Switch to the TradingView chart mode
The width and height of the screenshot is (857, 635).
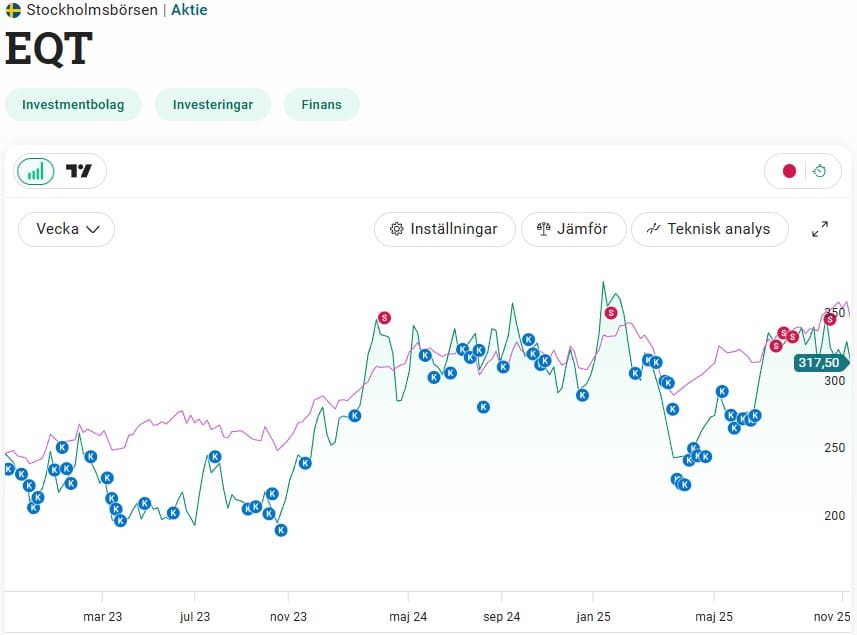click(79, 171)
